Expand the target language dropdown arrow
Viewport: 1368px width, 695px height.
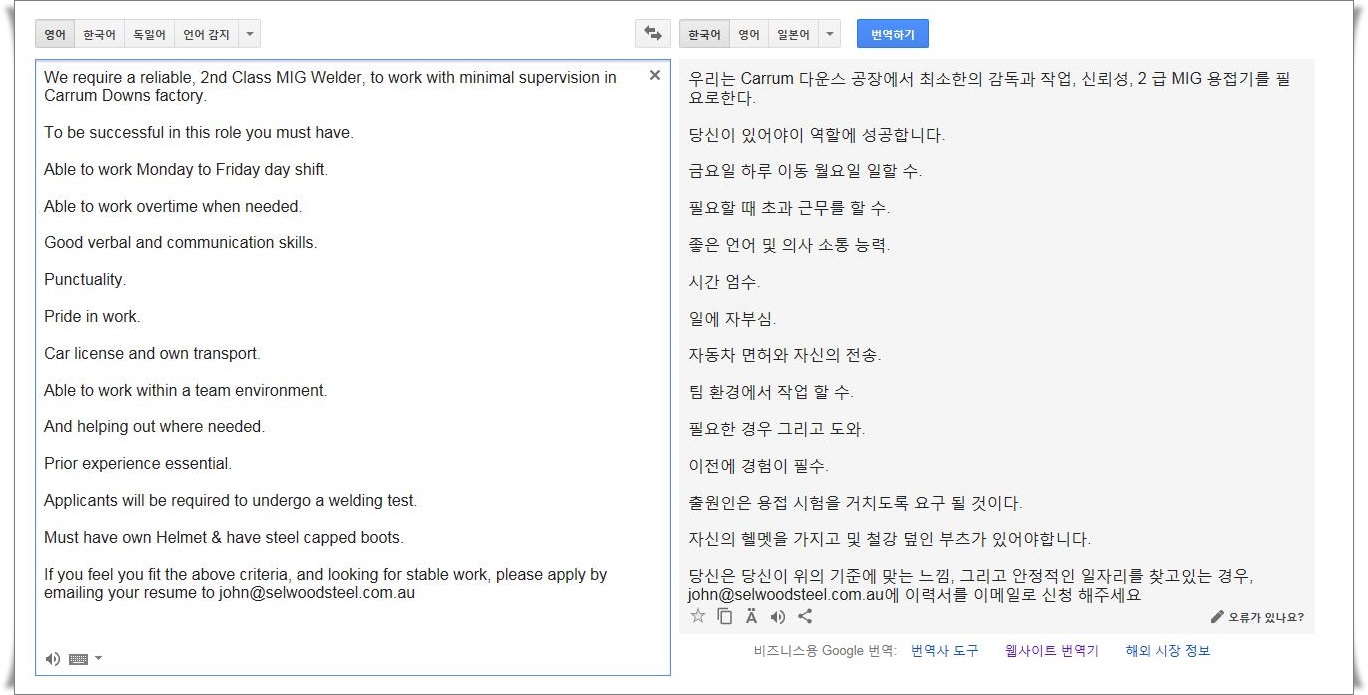tap(829, 34)
